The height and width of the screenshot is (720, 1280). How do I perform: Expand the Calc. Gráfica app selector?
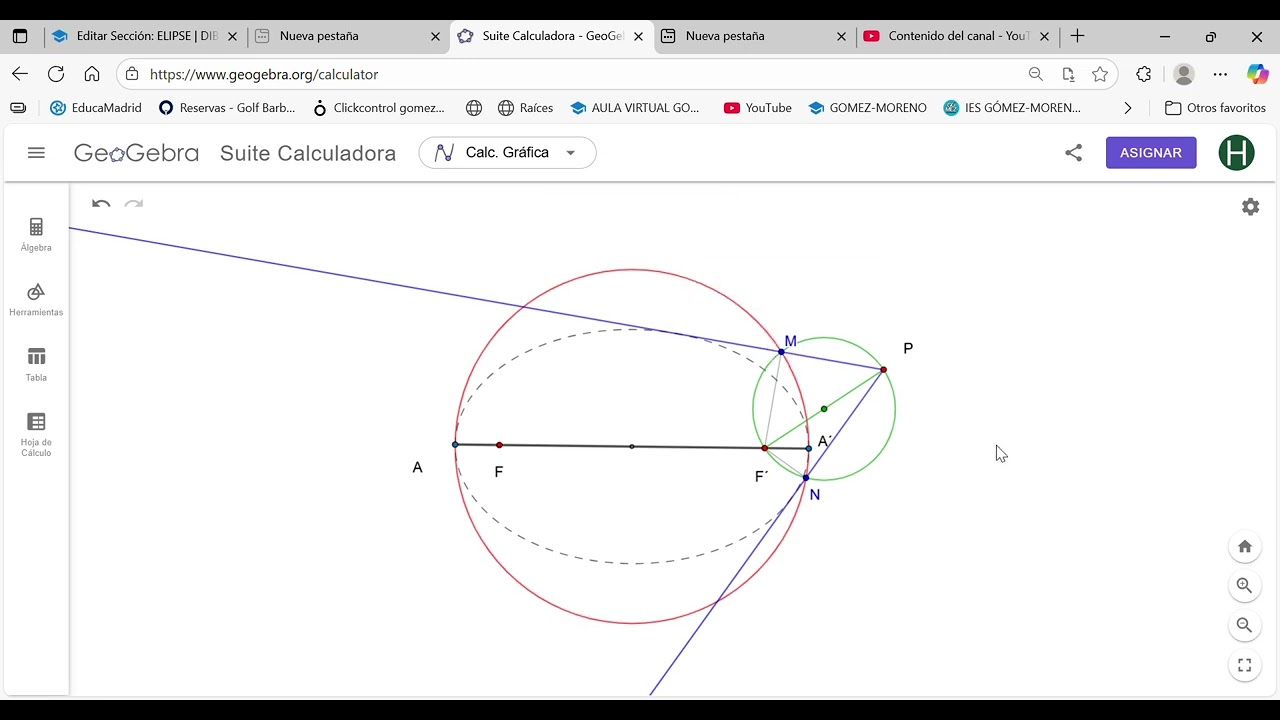508,153
